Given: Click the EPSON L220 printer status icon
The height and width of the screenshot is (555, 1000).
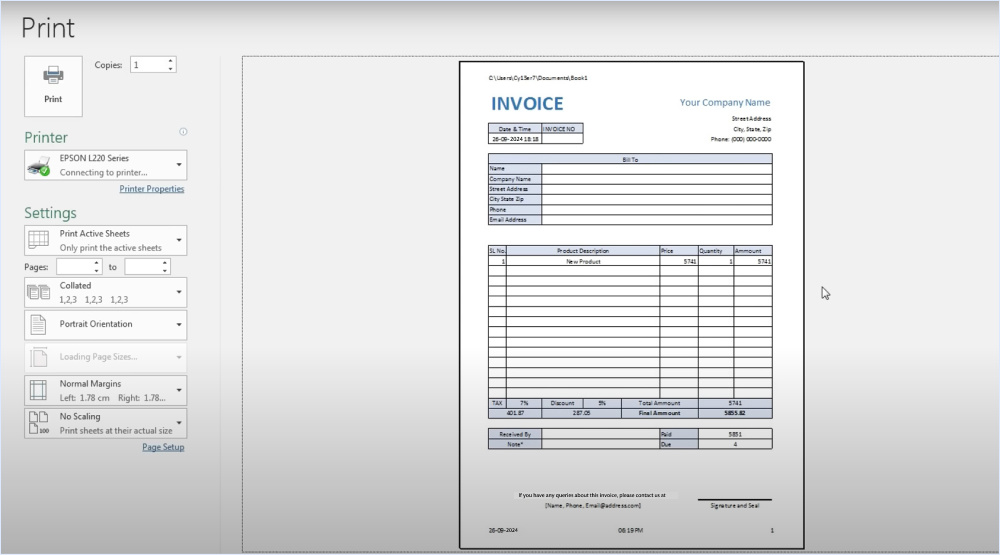Looking at the screenshot, I should tap(38, 166).
